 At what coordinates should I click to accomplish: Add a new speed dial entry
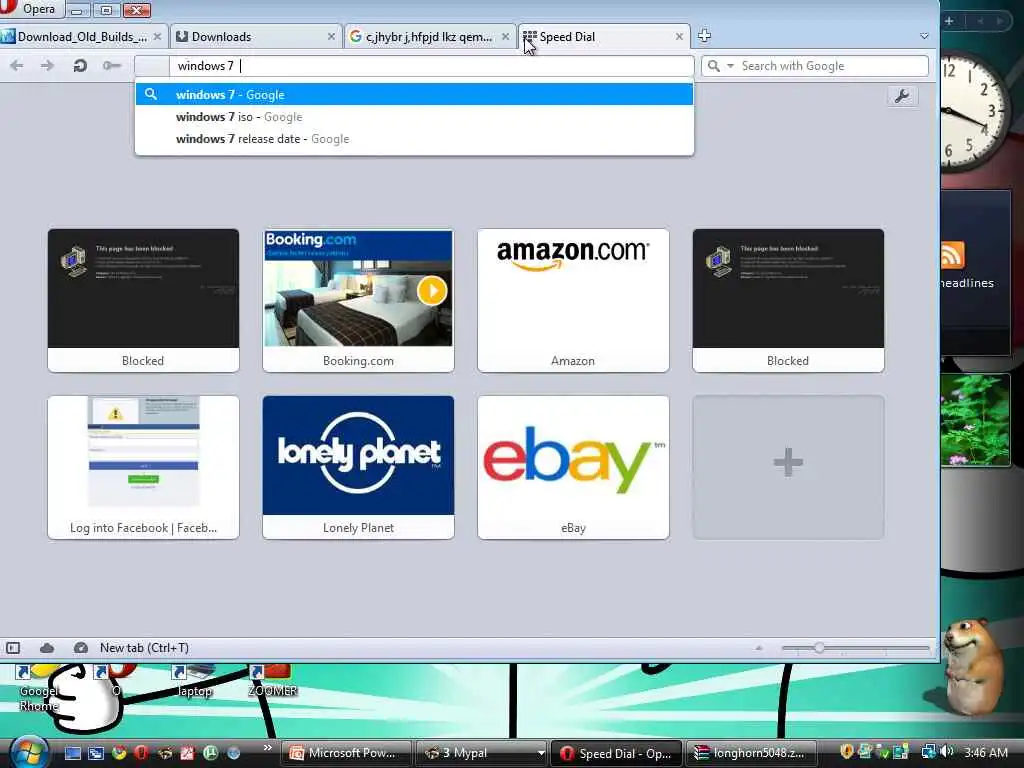[788, 468]
